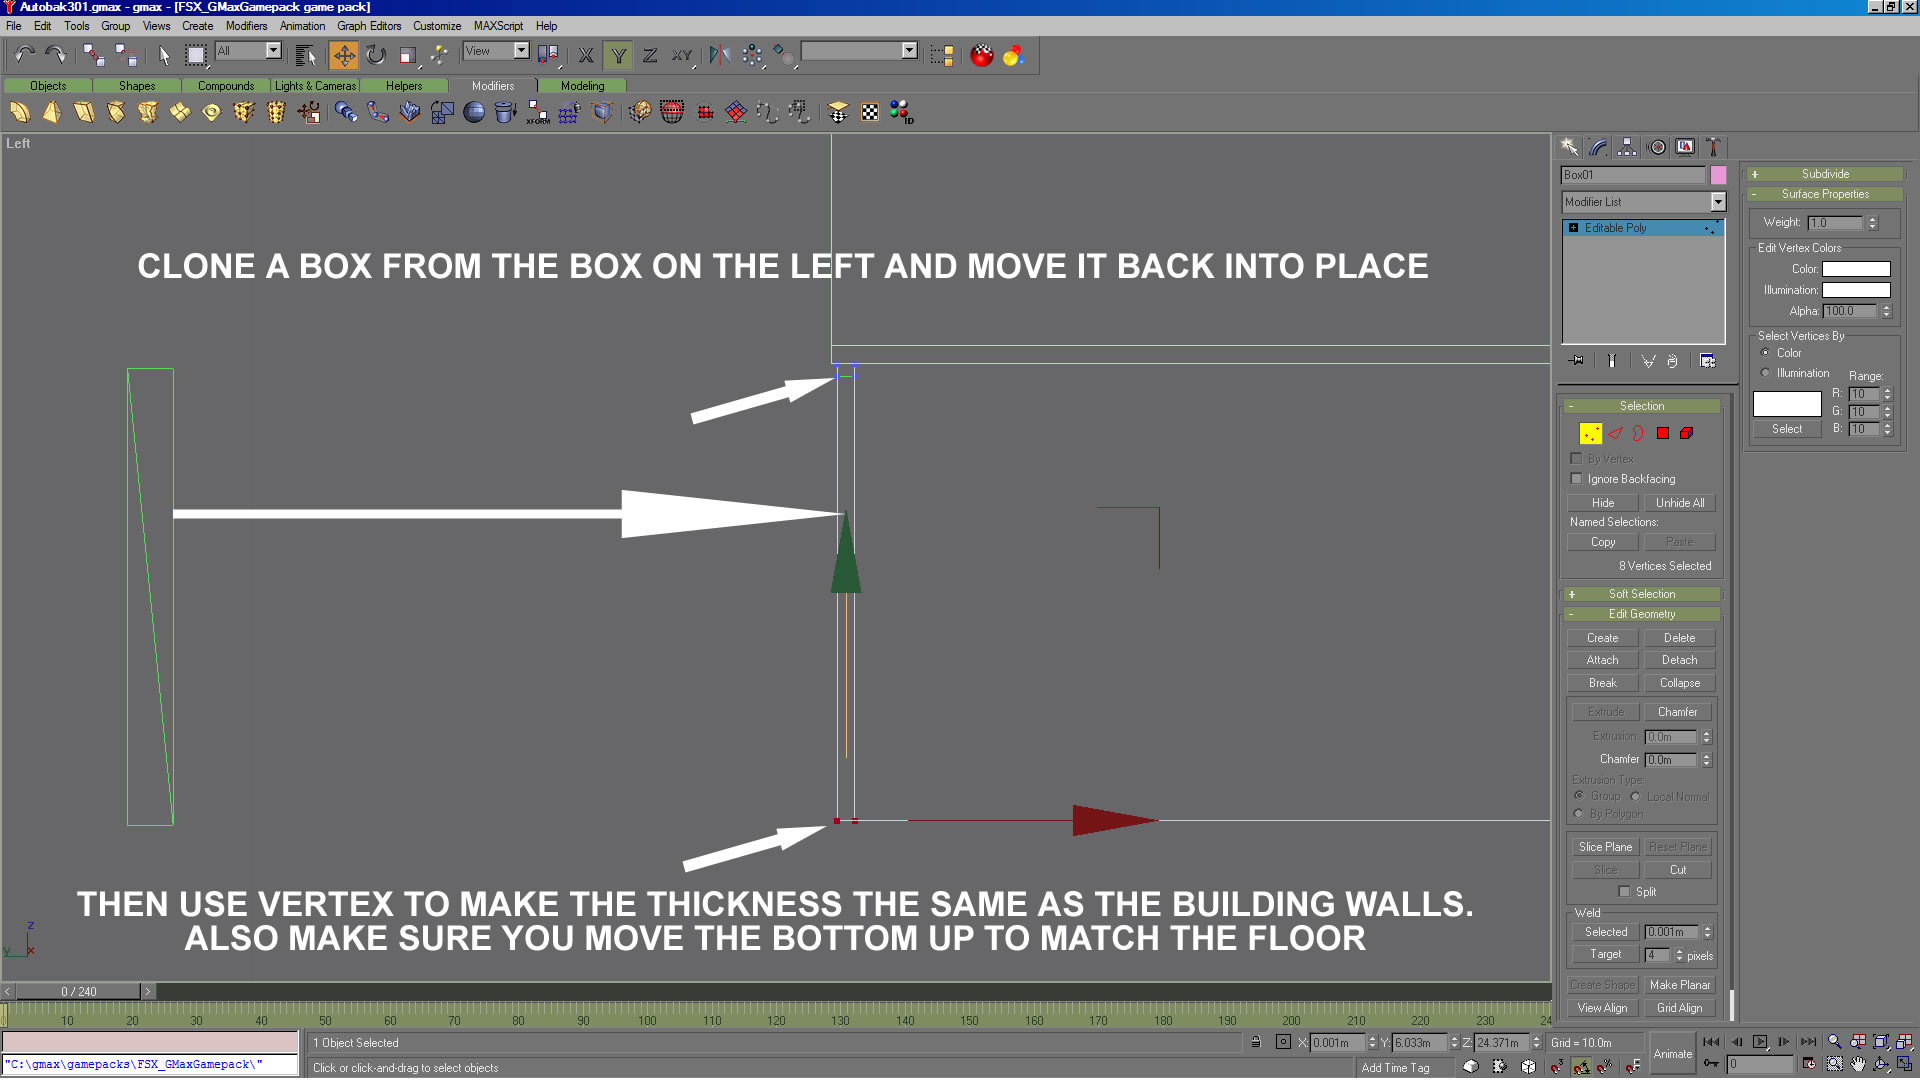Click the Make Planar button

click(1679, 985)
